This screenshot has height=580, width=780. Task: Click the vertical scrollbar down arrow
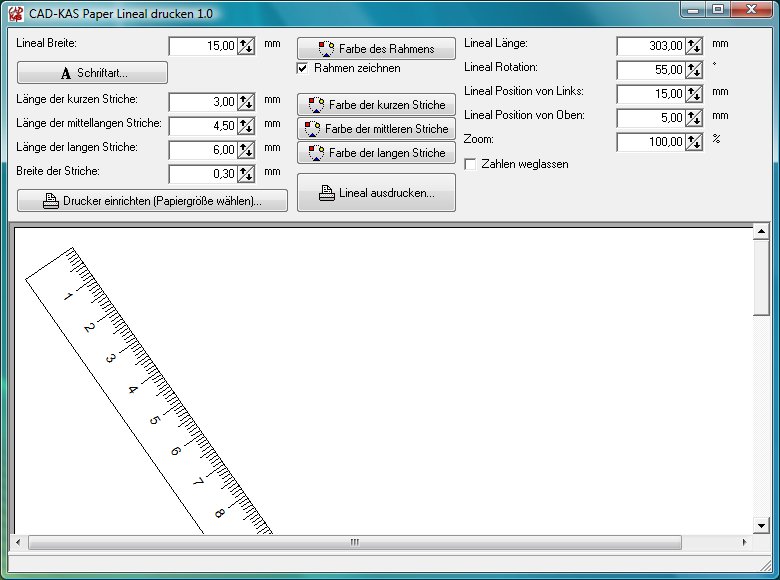pos(761,525)
